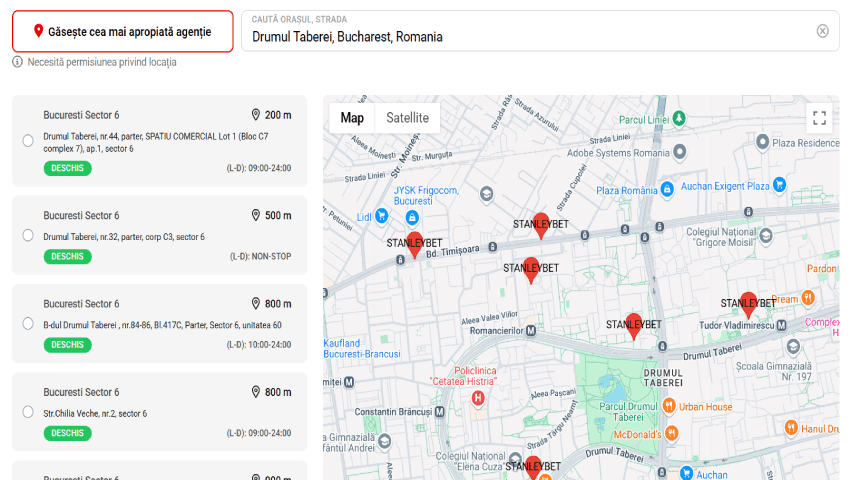Click DESCHIS badge of the 500 m agency
The height and width of the screenshot is (480, 850).
[67, 257]
